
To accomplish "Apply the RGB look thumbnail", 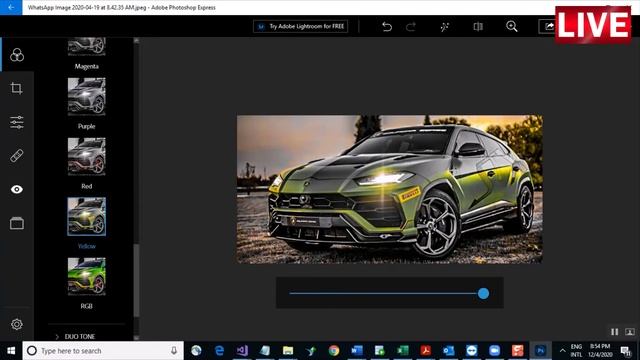I will tap(87, 276).
